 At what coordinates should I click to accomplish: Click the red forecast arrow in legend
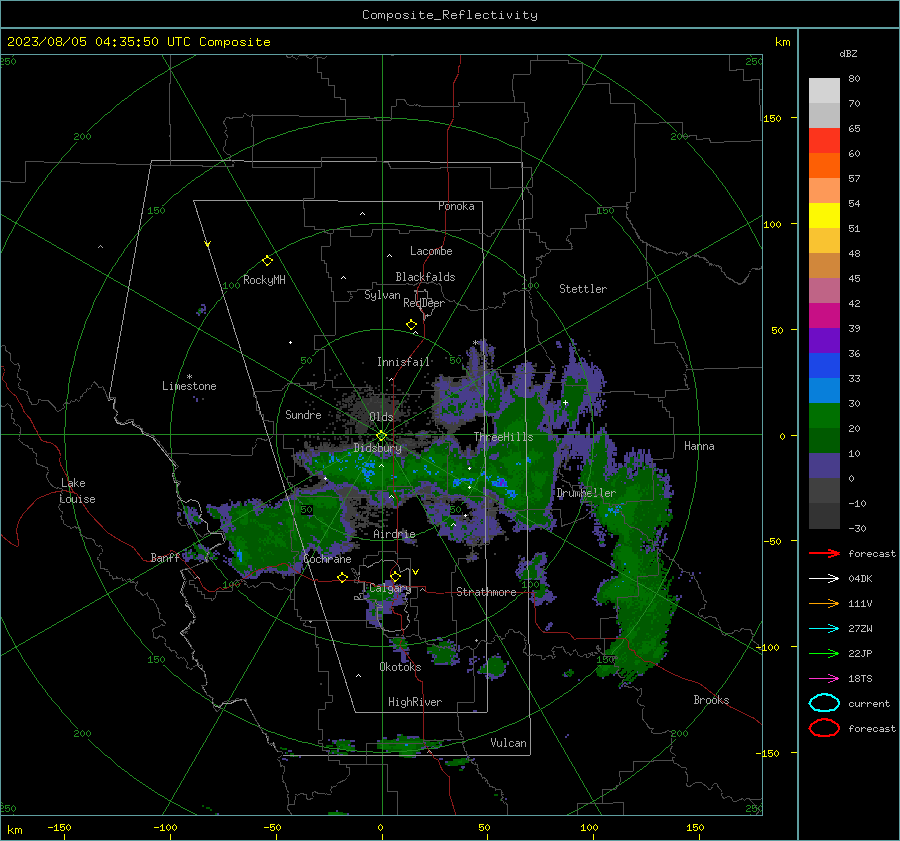[824, 553]
